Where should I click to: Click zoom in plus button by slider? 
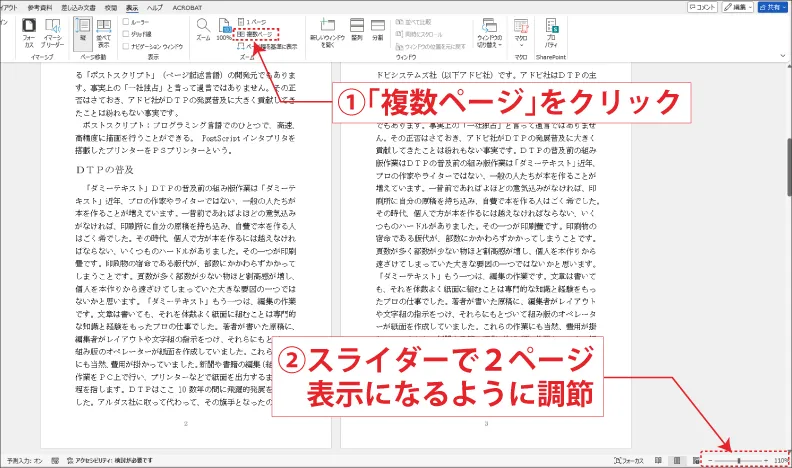click(766, 460)
